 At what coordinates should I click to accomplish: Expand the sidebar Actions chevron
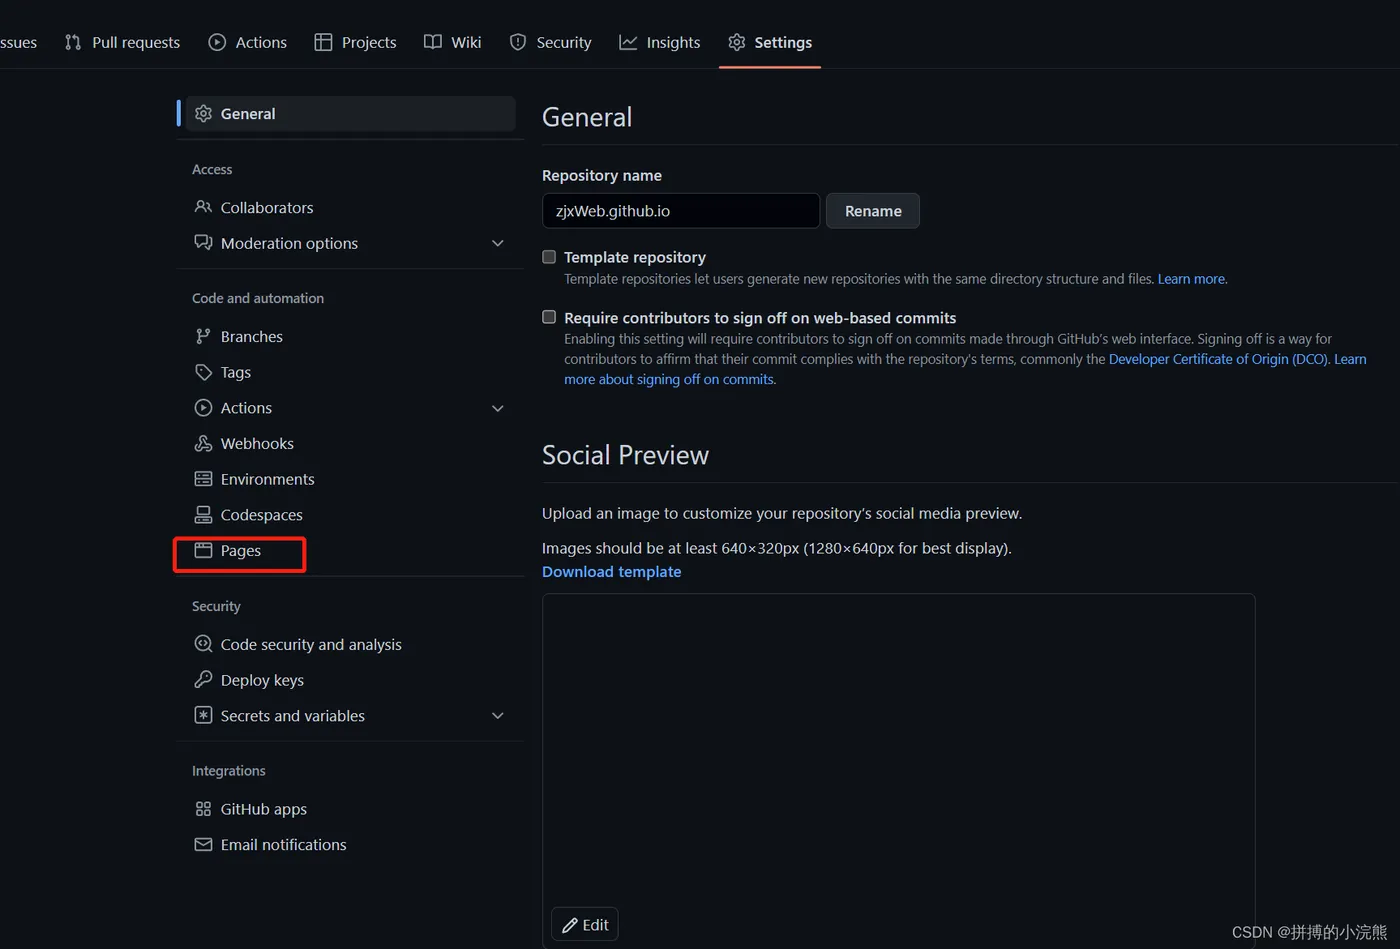pos(498,408)
